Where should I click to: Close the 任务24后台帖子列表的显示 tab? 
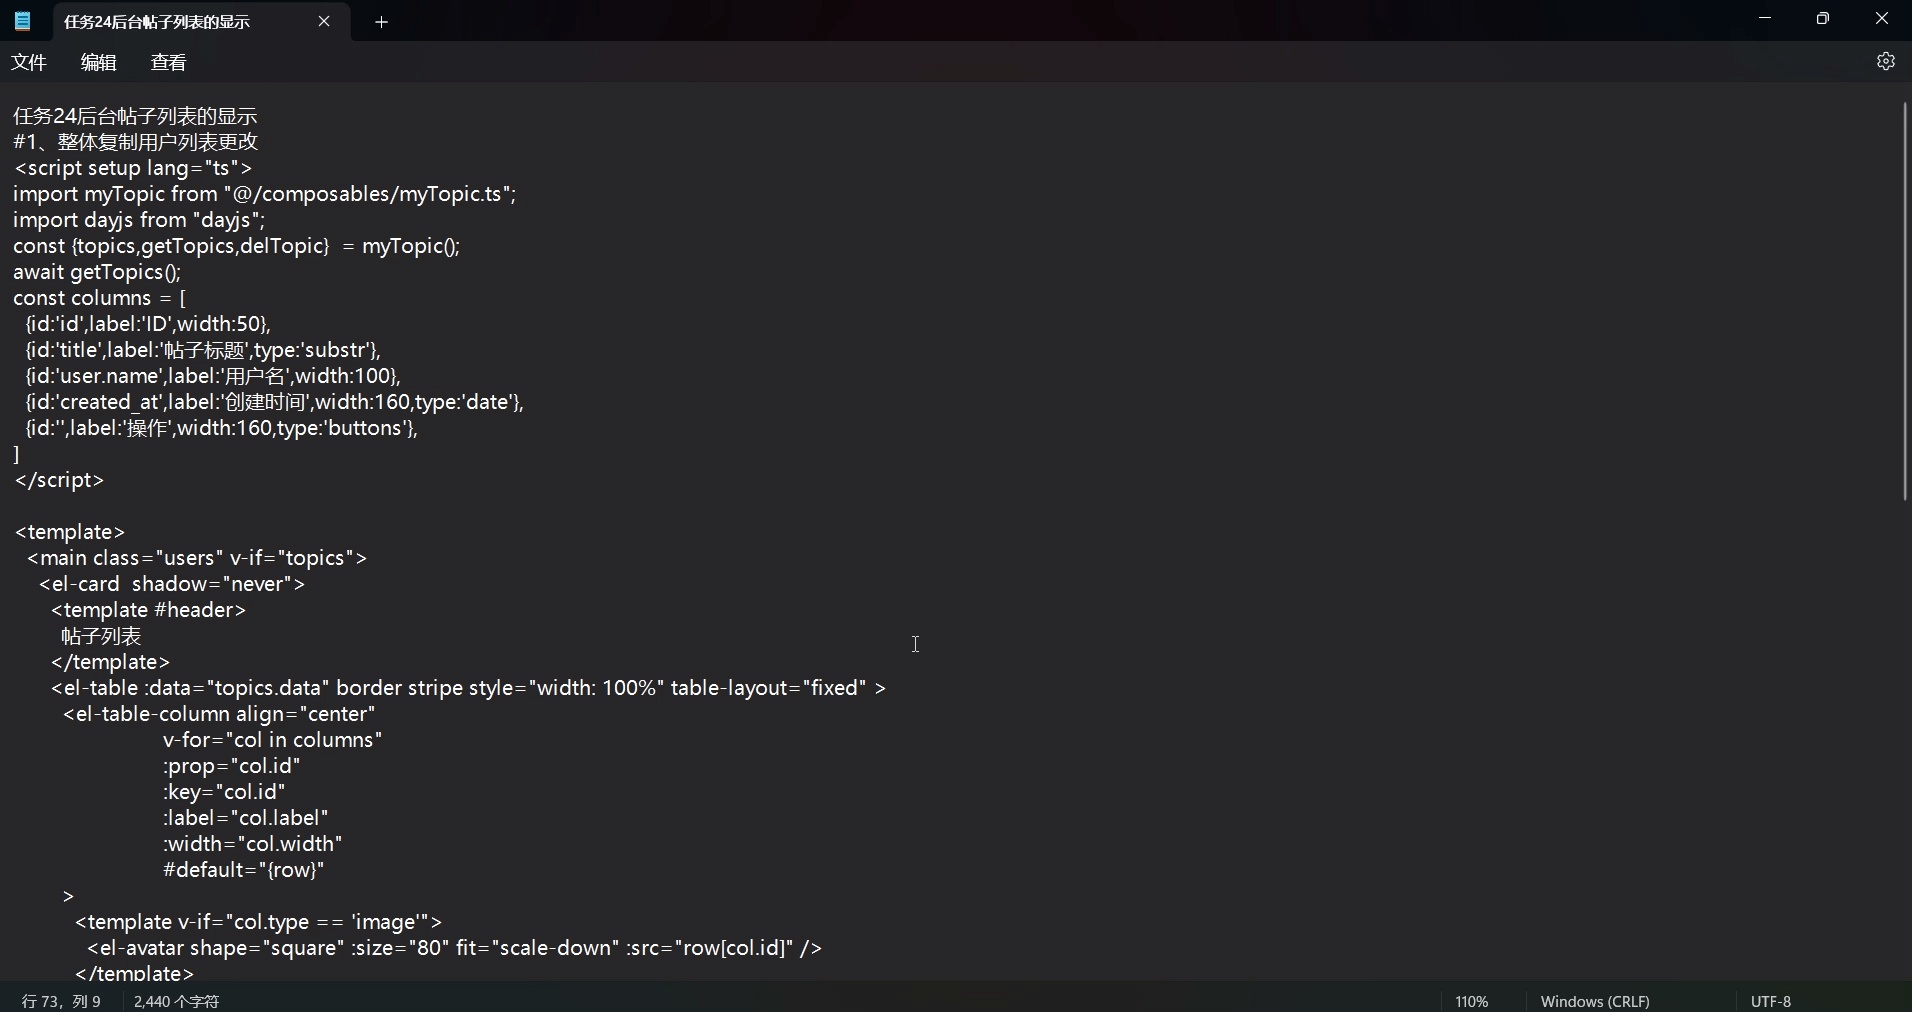pos(325,22)
